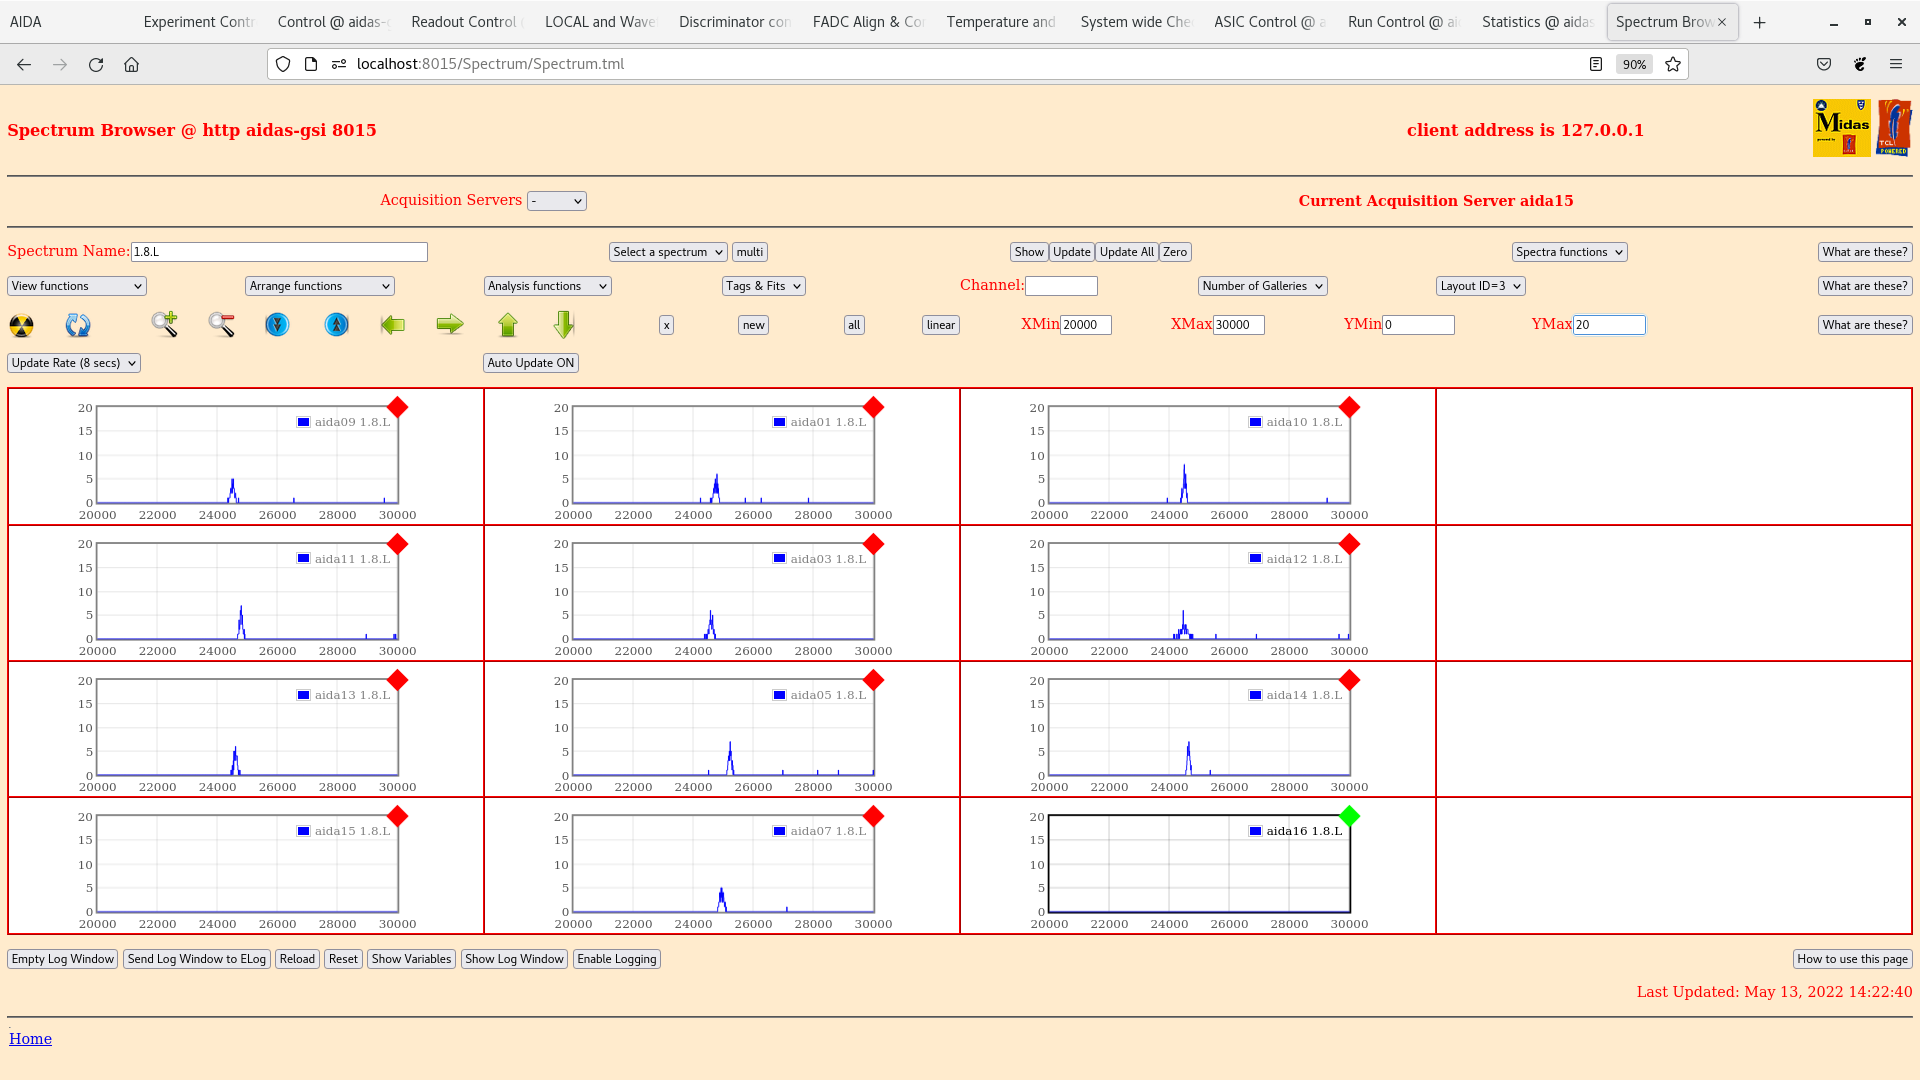Image resolution: width=1920 pixels, height=1080 pixels.
Task: Click the zoom out magnifier icon
Action: point(221,324)
